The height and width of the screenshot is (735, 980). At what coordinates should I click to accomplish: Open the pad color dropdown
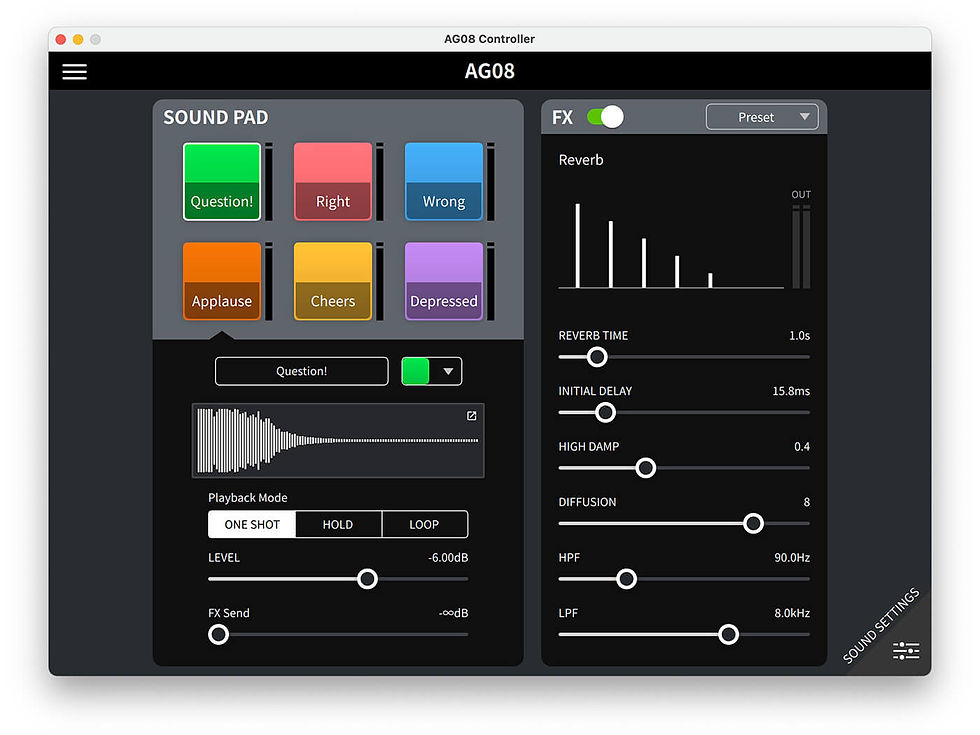pyautogui.click(x=432, y=371)
